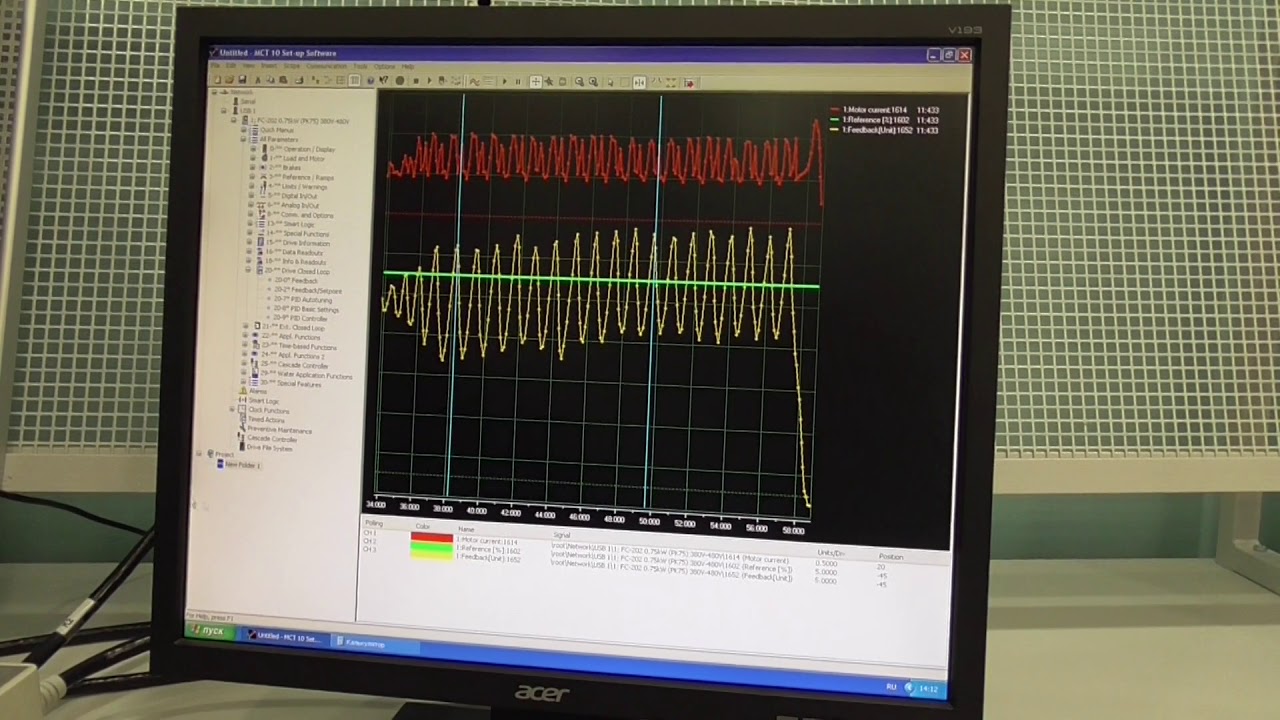The width and height of the screenshot is (1280, 720).
Task: Select the crosshair cursor tool in toolbar
Action: coord(535,81)
